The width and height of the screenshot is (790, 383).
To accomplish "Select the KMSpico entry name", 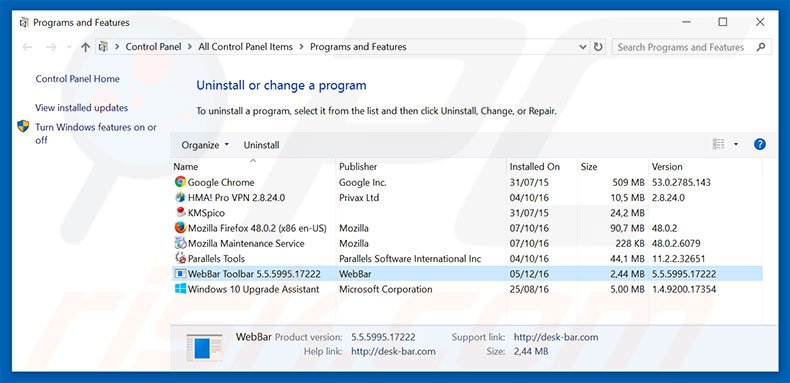I will tap(206, 213).
